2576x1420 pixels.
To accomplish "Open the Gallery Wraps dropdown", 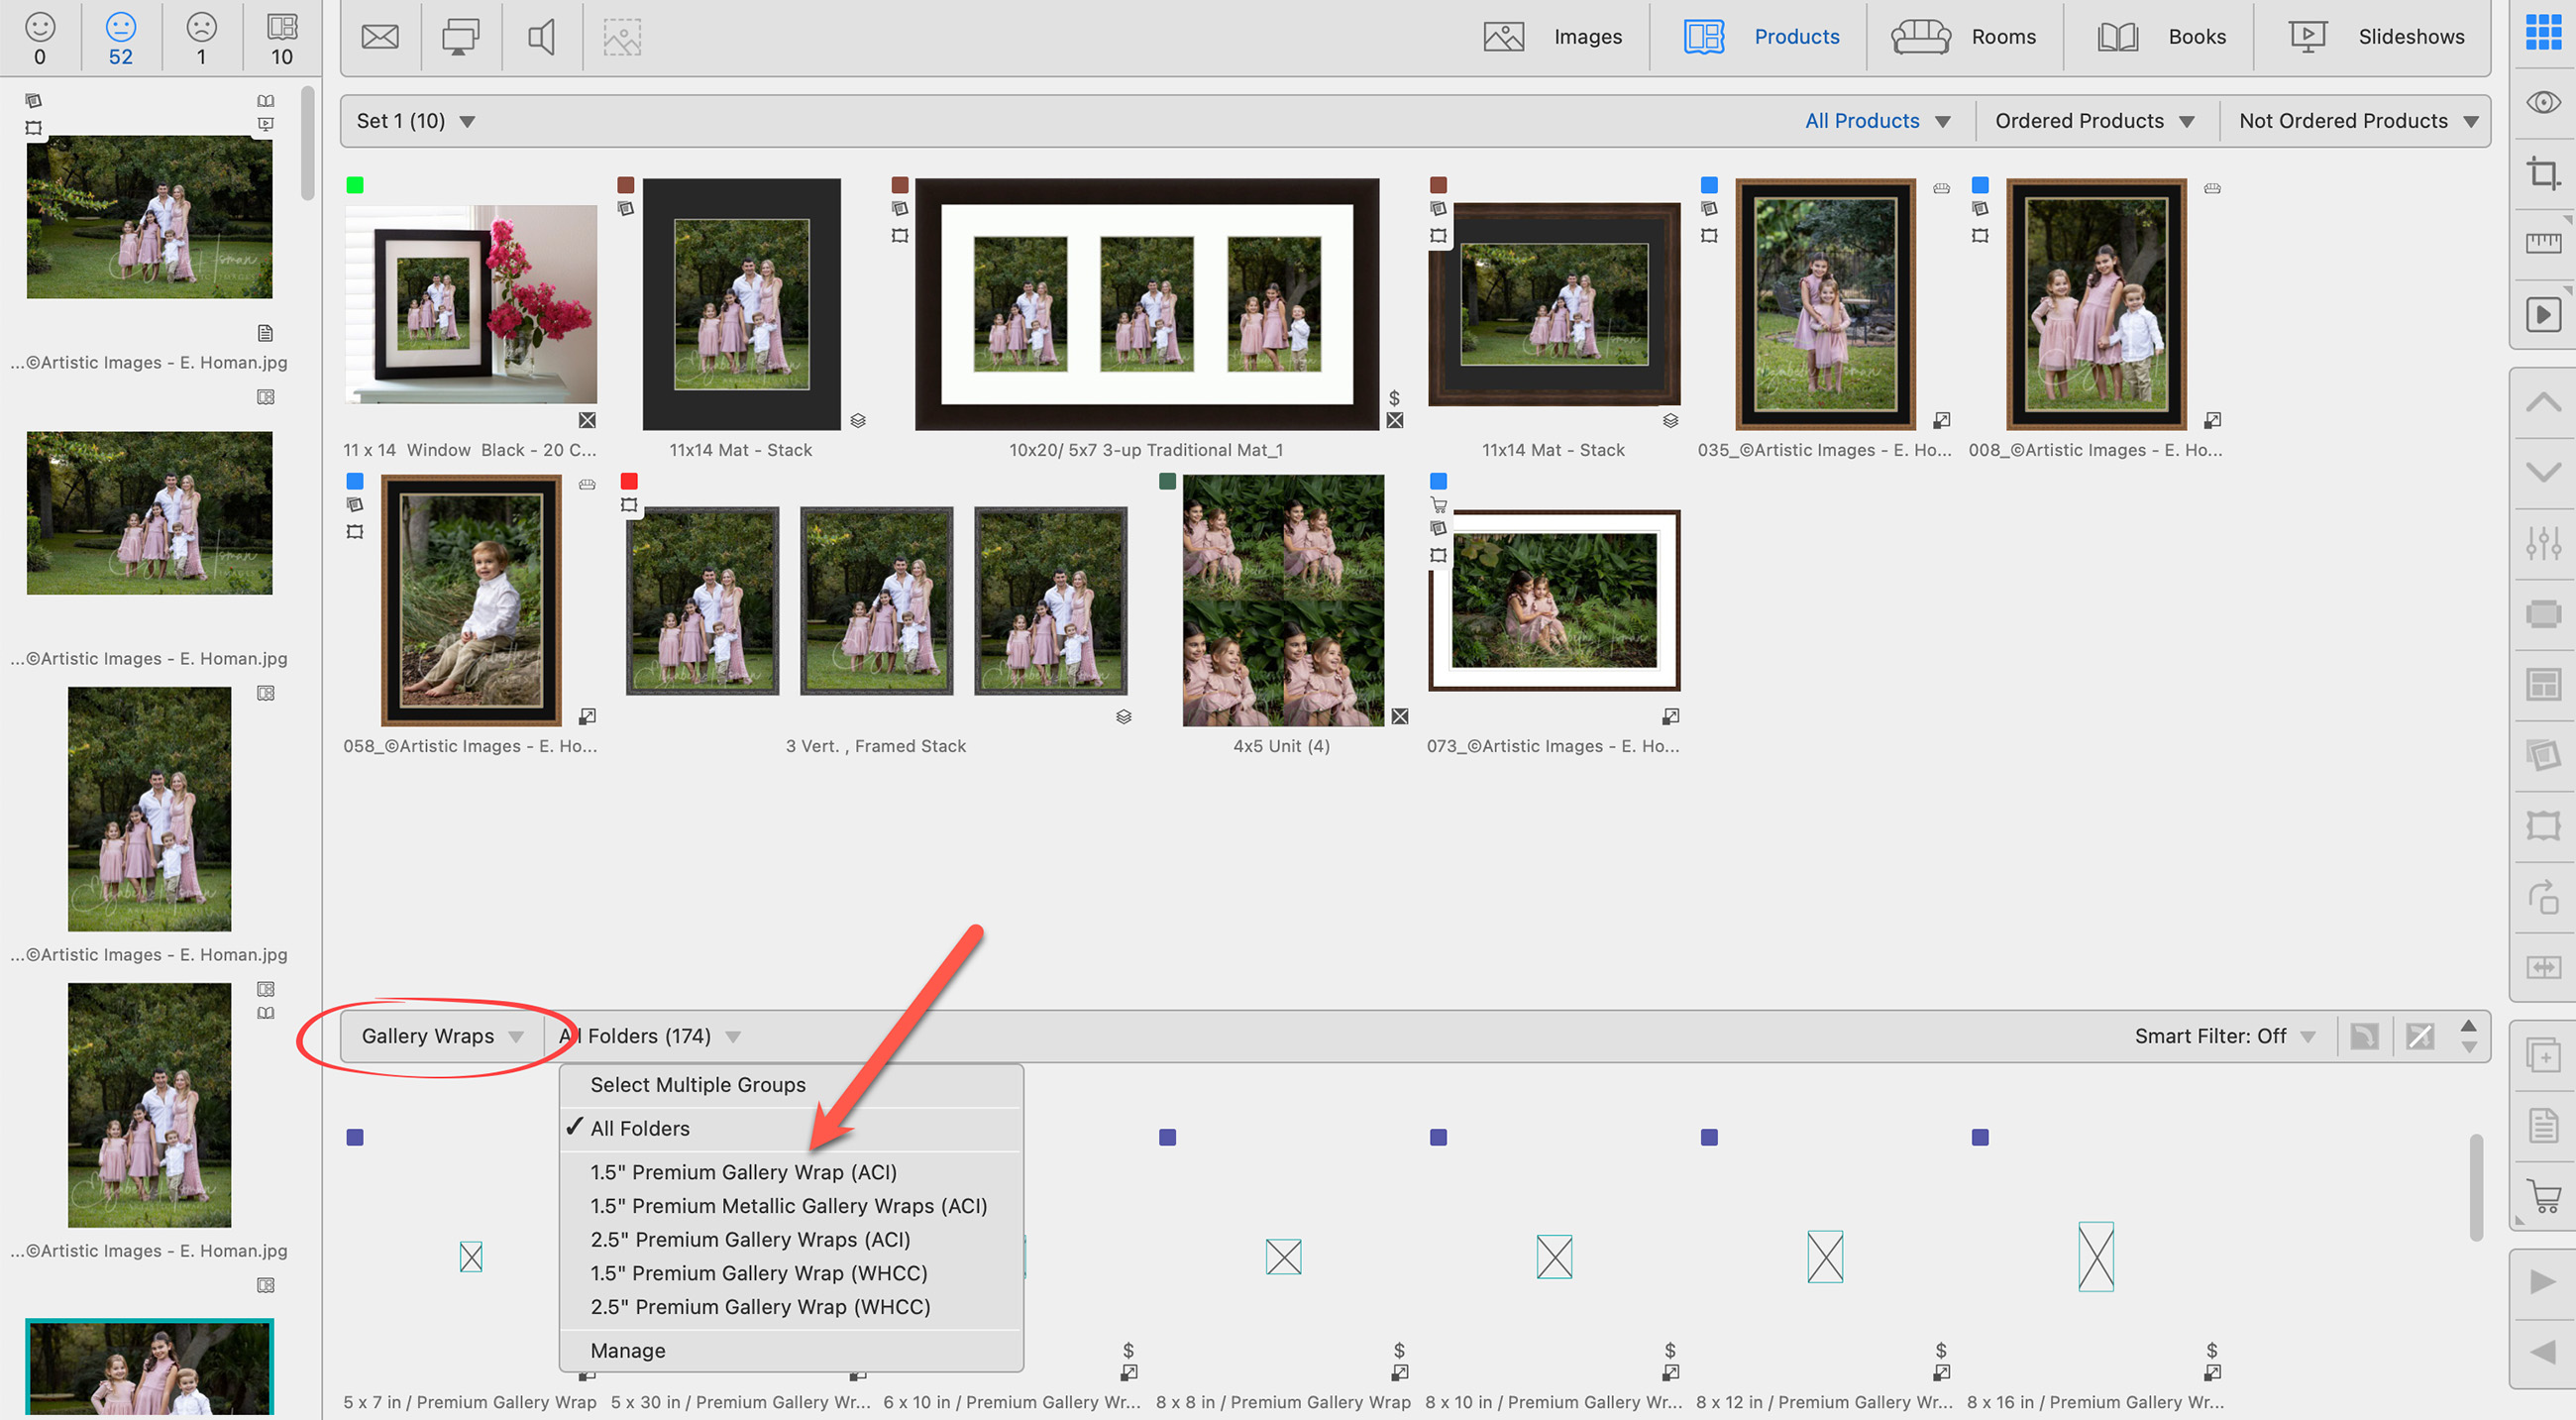I will click(x=441, y=1036).
